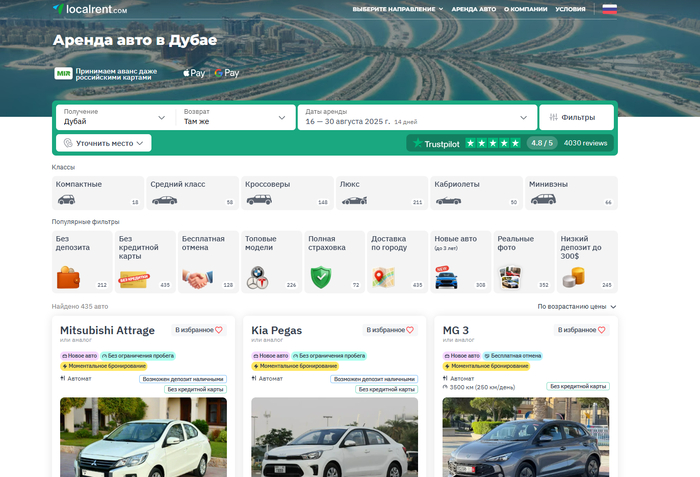The width and height of the screenshot is (700, 477).
Task: Open Условия menu item
Action: pos(570,9)
